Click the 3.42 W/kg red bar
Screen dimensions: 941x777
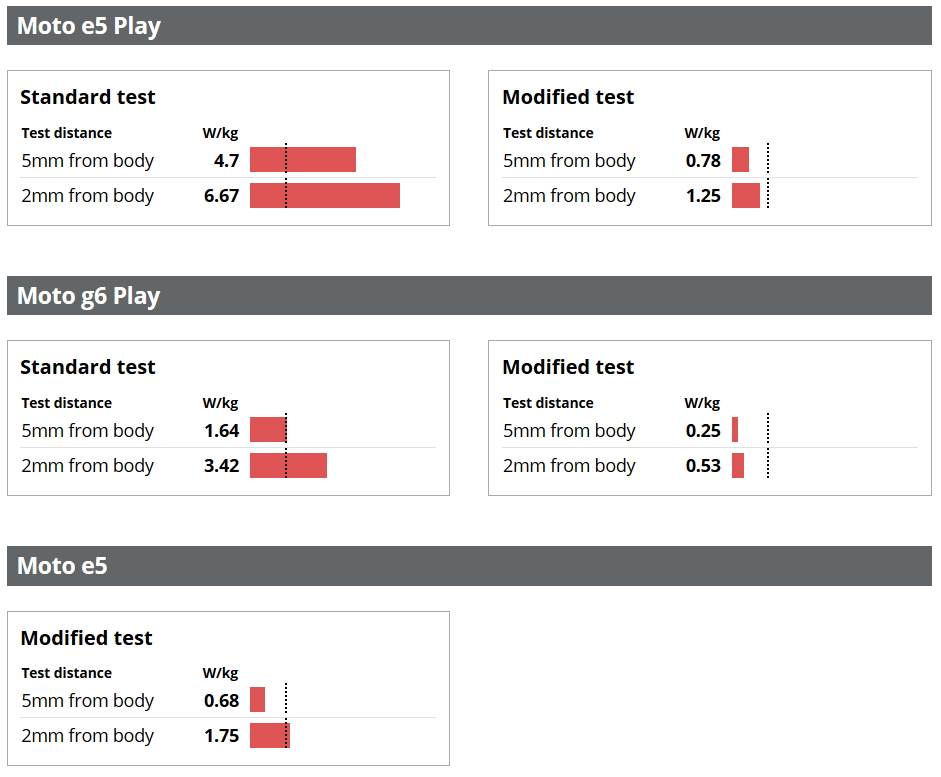pos(288,466)
